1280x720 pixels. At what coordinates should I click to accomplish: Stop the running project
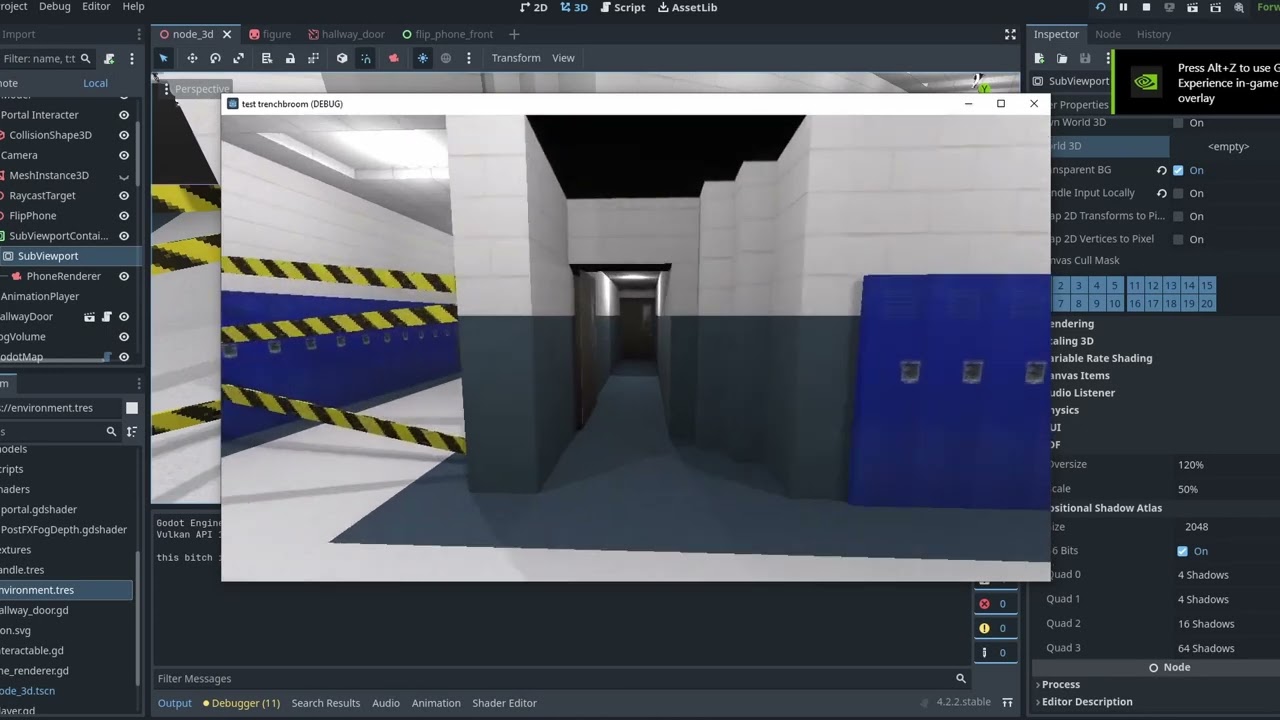[x=1146, y=7]
